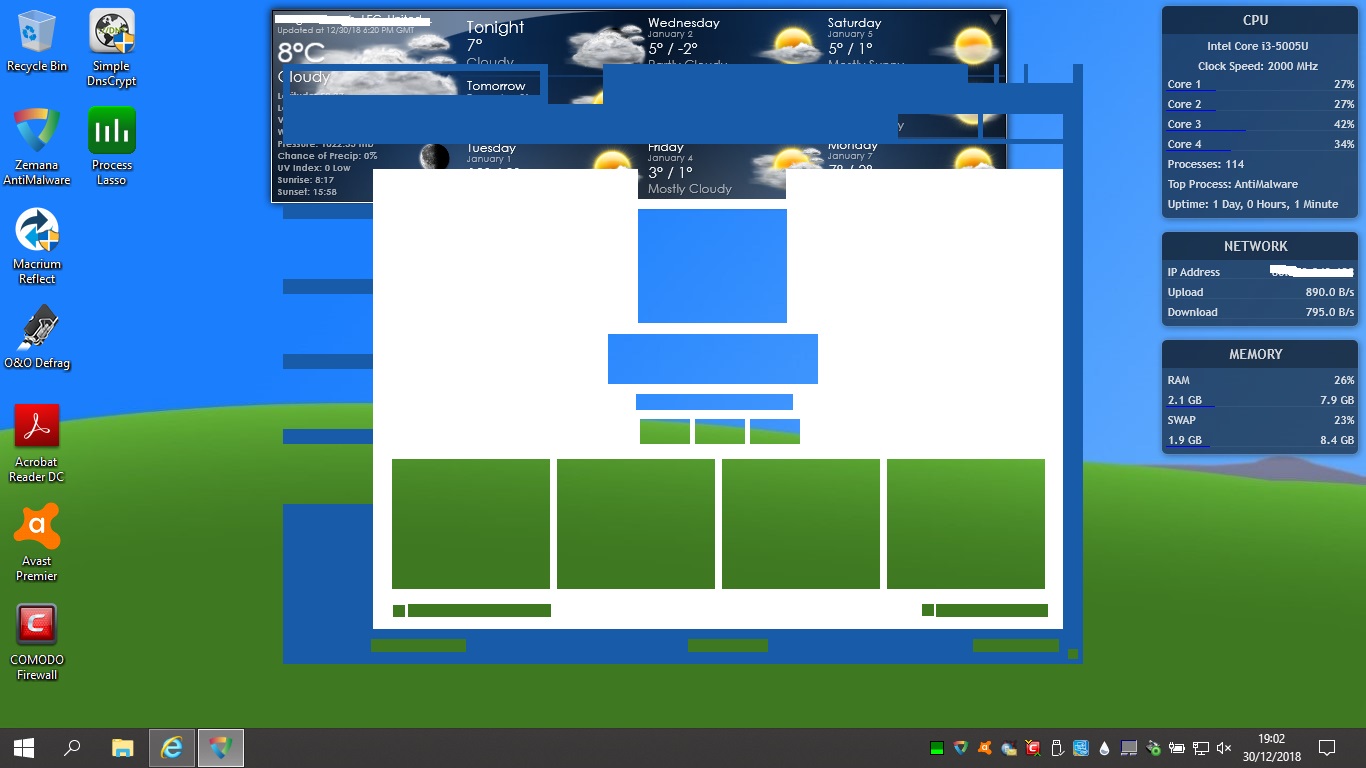Launch Simple DnsCrypt from the desktop

click(112, 48)
